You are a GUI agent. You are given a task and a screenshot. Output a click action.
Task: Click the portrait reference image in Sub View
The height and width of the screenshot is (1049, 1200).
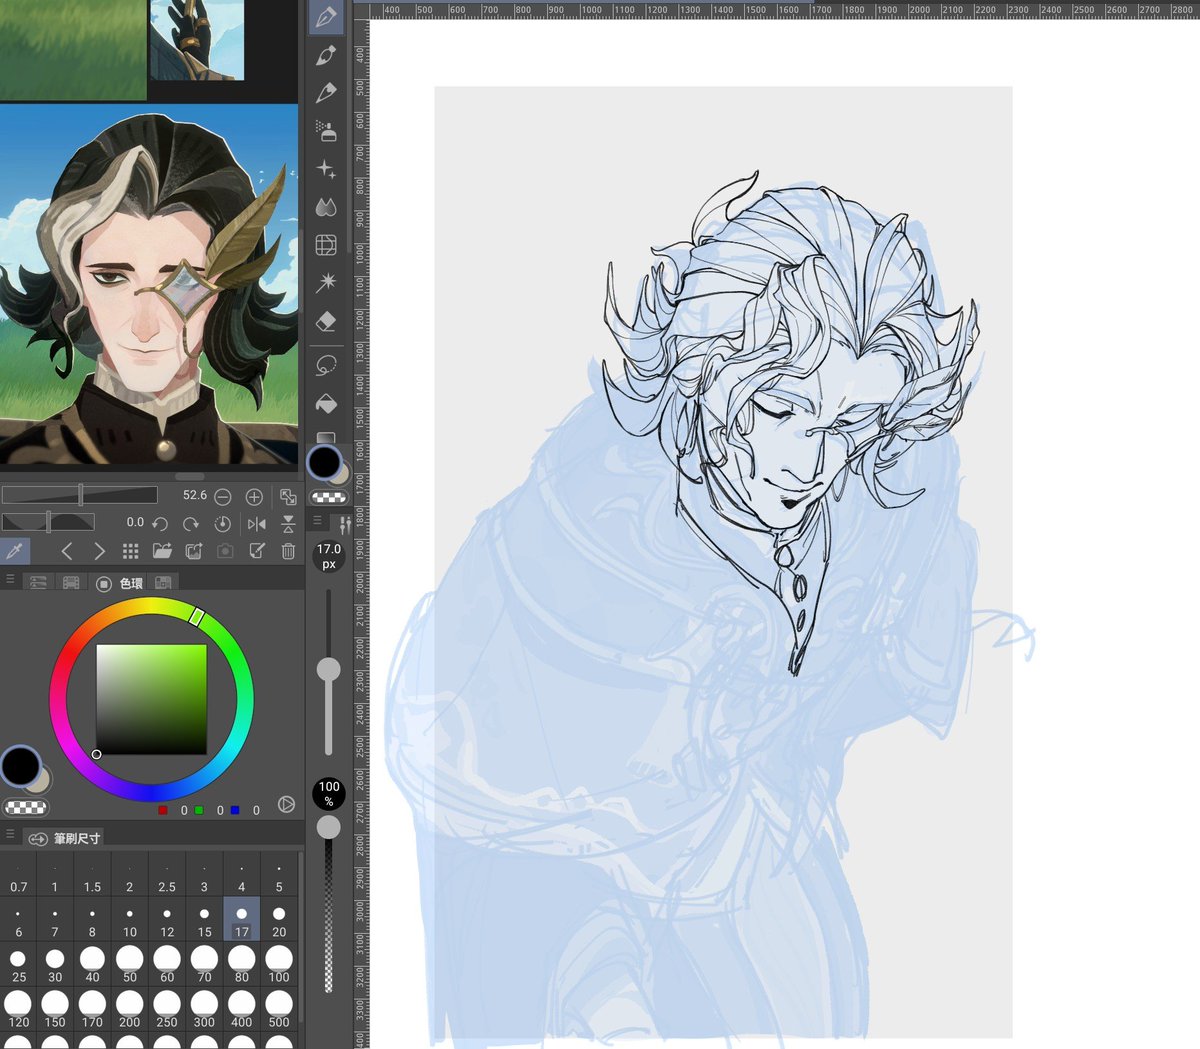(149, 284)
